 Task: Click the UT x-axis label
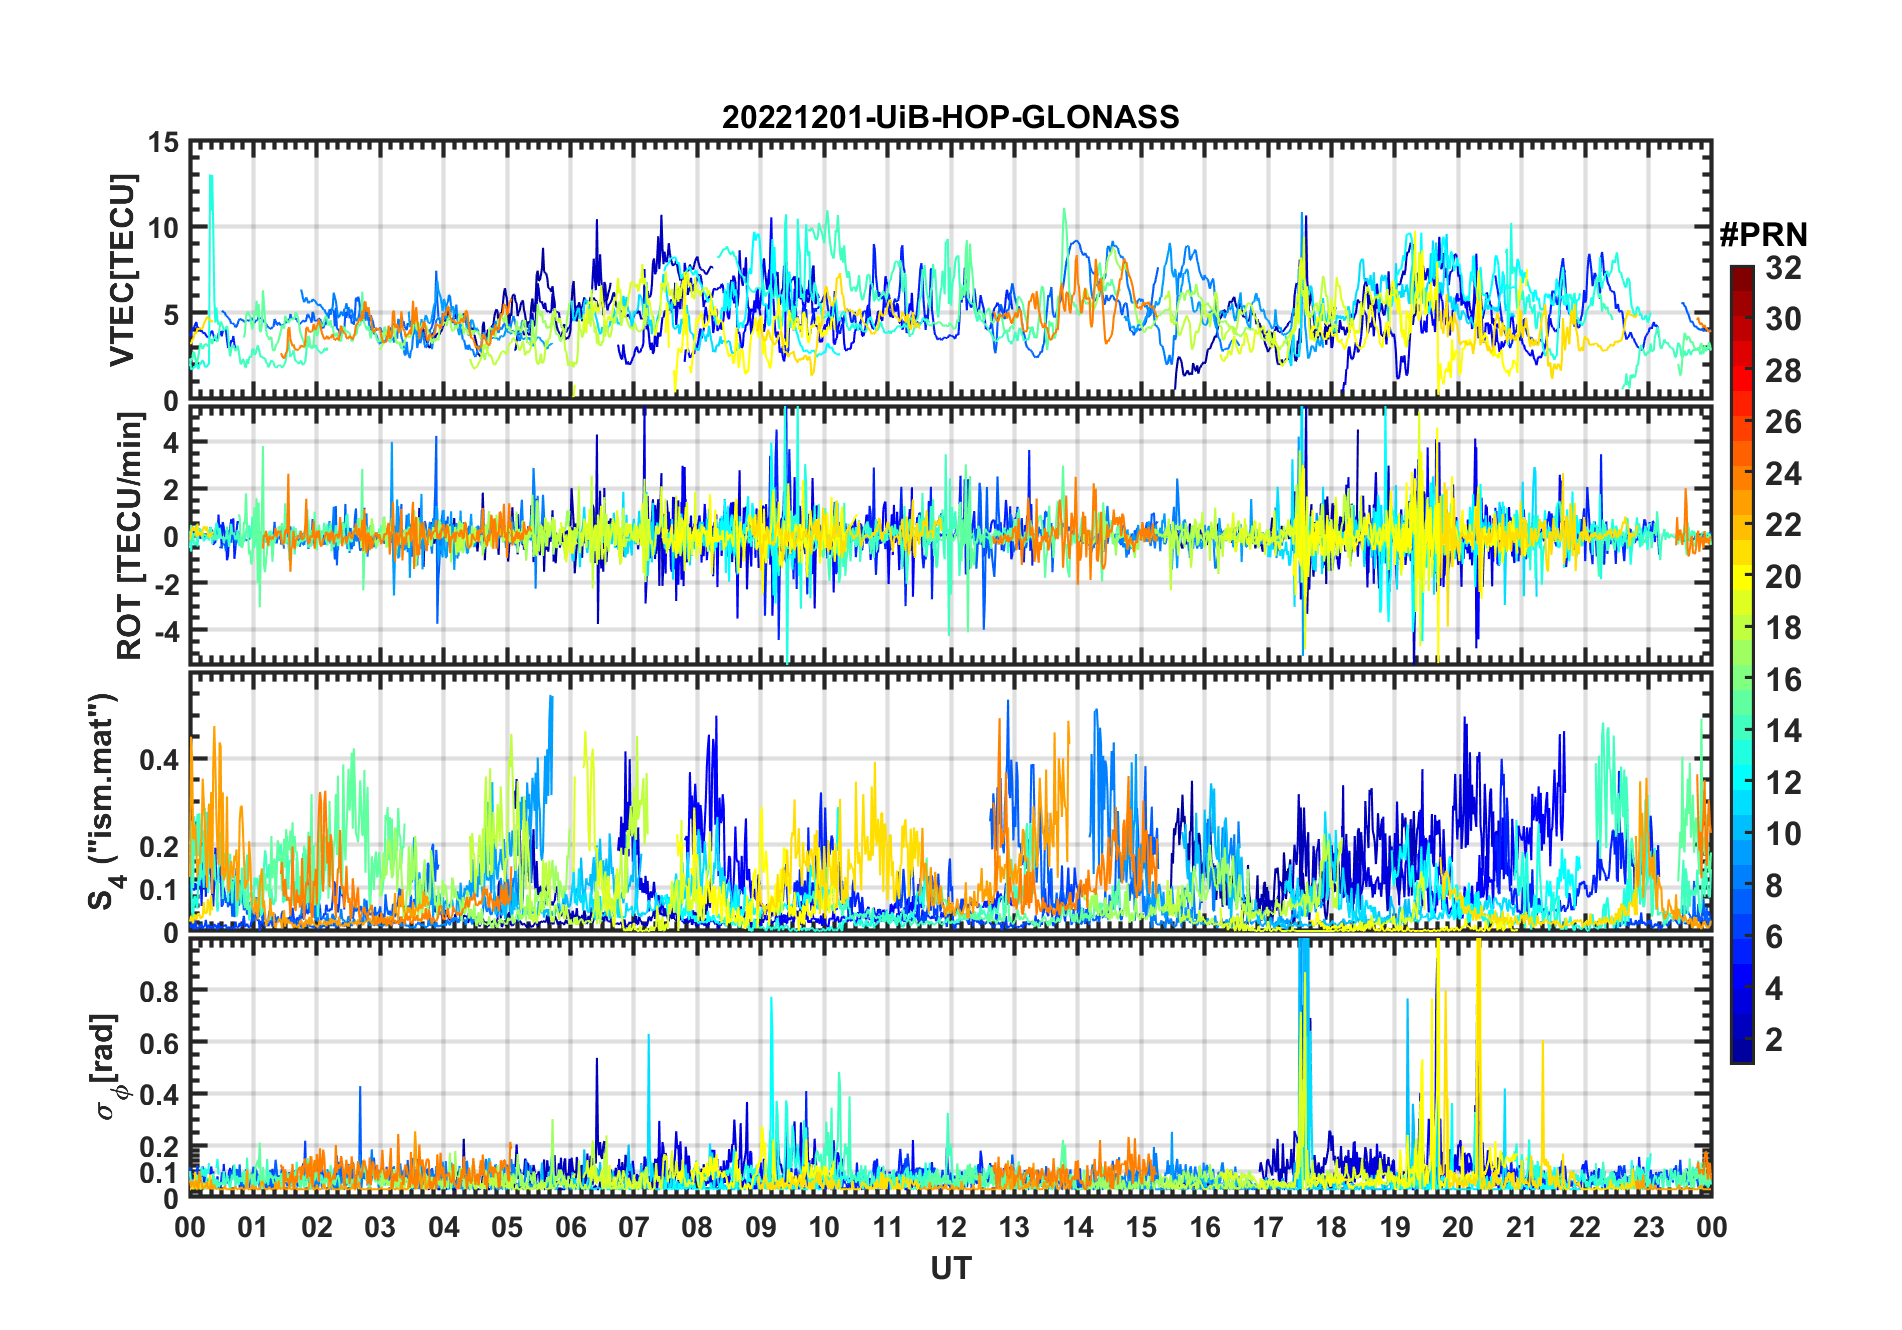(x=950, y=1268)
